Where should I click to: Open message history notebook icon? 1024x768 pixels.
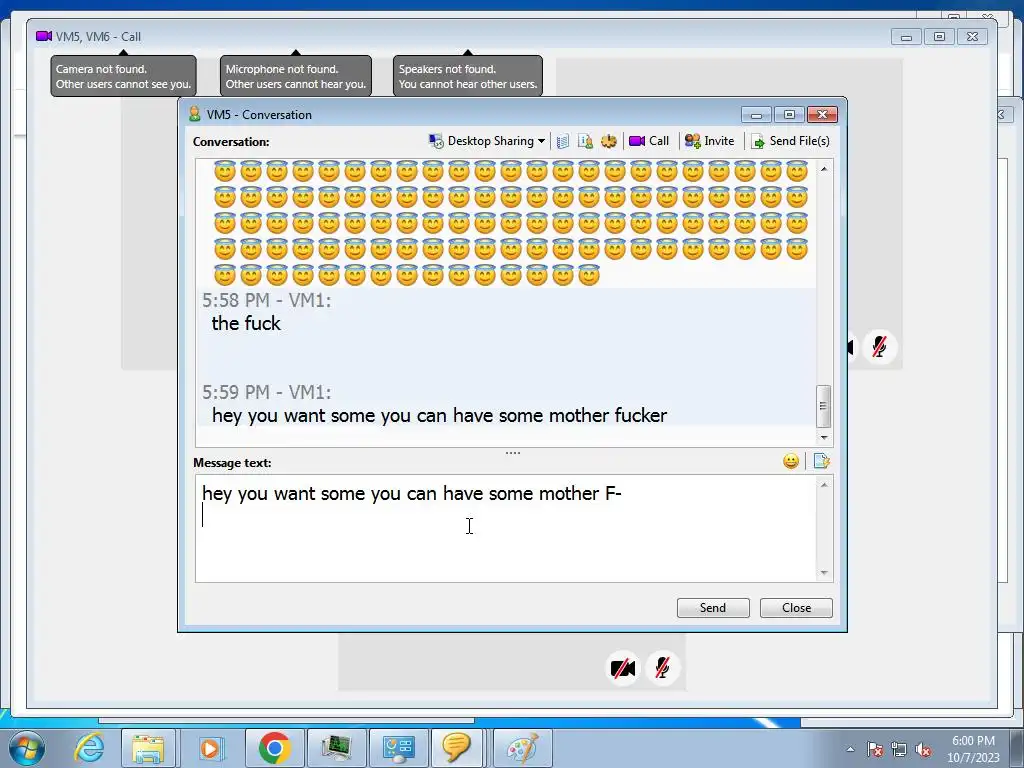click(562, 141)
